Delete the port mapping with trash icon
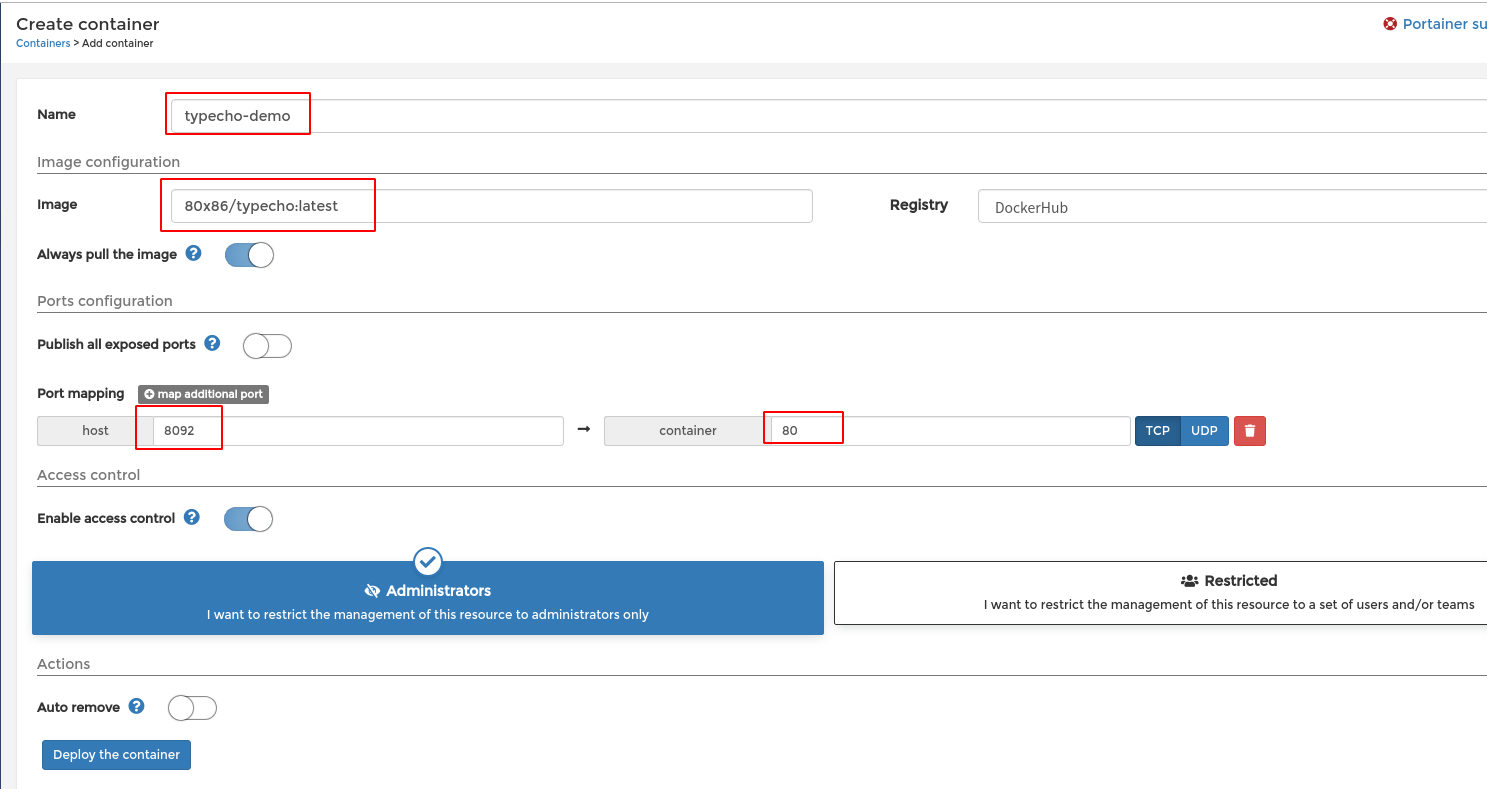Viewport: 1487px width, 789px height. [1249, 431]
